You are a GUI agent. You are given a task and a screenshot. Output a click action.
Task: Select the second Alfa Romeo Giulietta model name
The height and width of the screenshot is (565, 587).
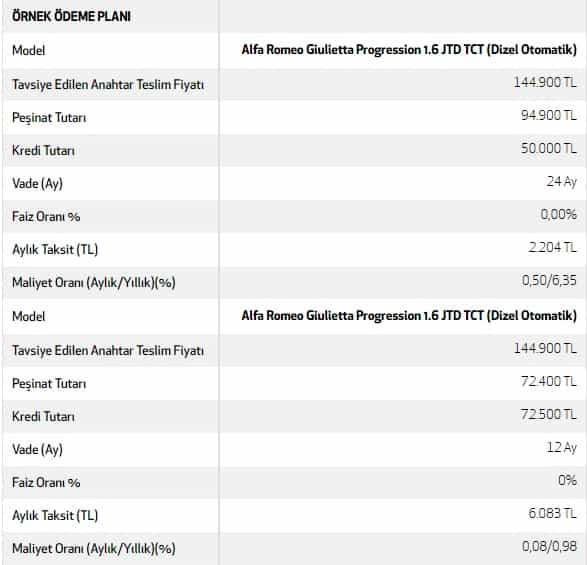(x=409, y=316)
